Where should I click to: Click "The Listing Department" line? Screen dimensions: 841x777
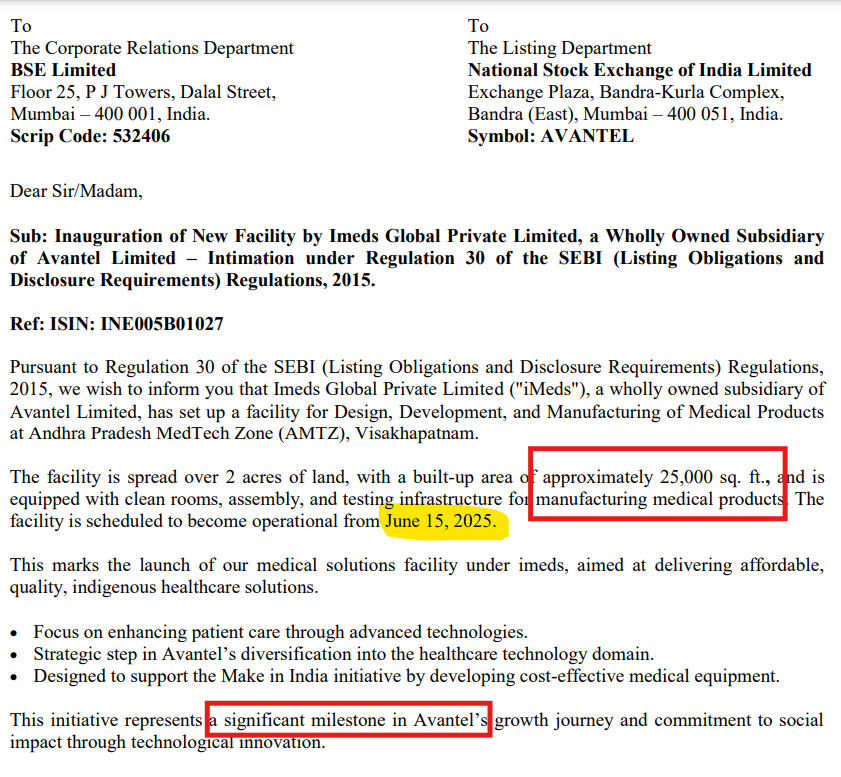click(559, 48)
